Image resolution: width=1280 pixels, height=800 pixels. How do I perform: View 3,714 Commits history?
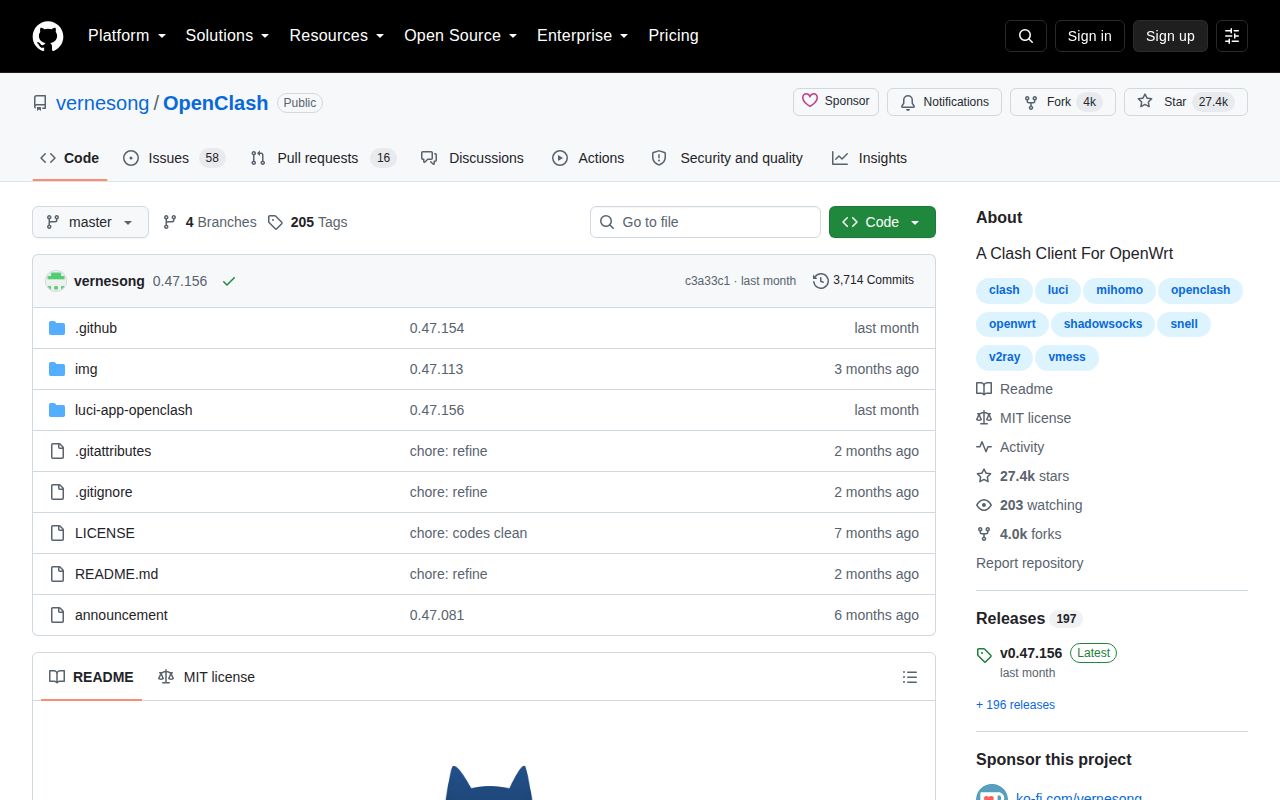pos(863,281)
